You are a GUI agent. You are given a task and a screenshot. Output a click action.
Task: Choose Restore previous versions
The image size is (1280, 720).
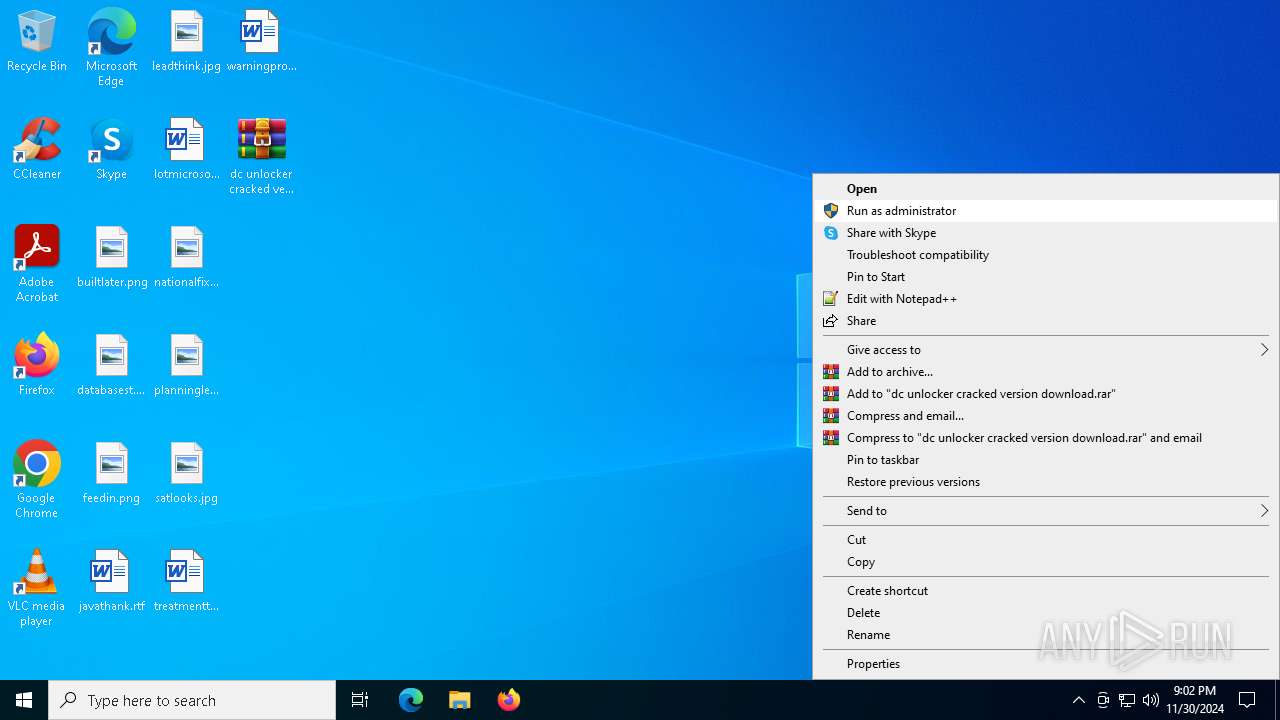[x=1046, y=482]
